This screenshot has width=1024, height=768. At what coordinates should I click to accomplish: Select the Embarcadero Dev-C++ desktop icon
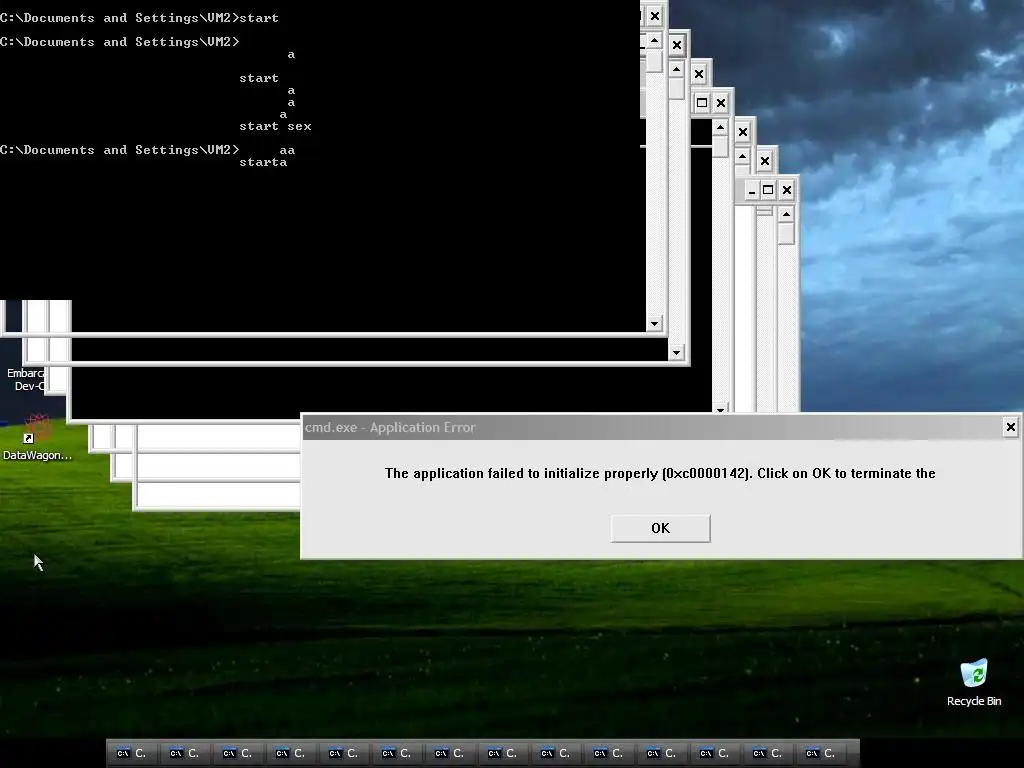pyautogui.click(x=26, y=379)
